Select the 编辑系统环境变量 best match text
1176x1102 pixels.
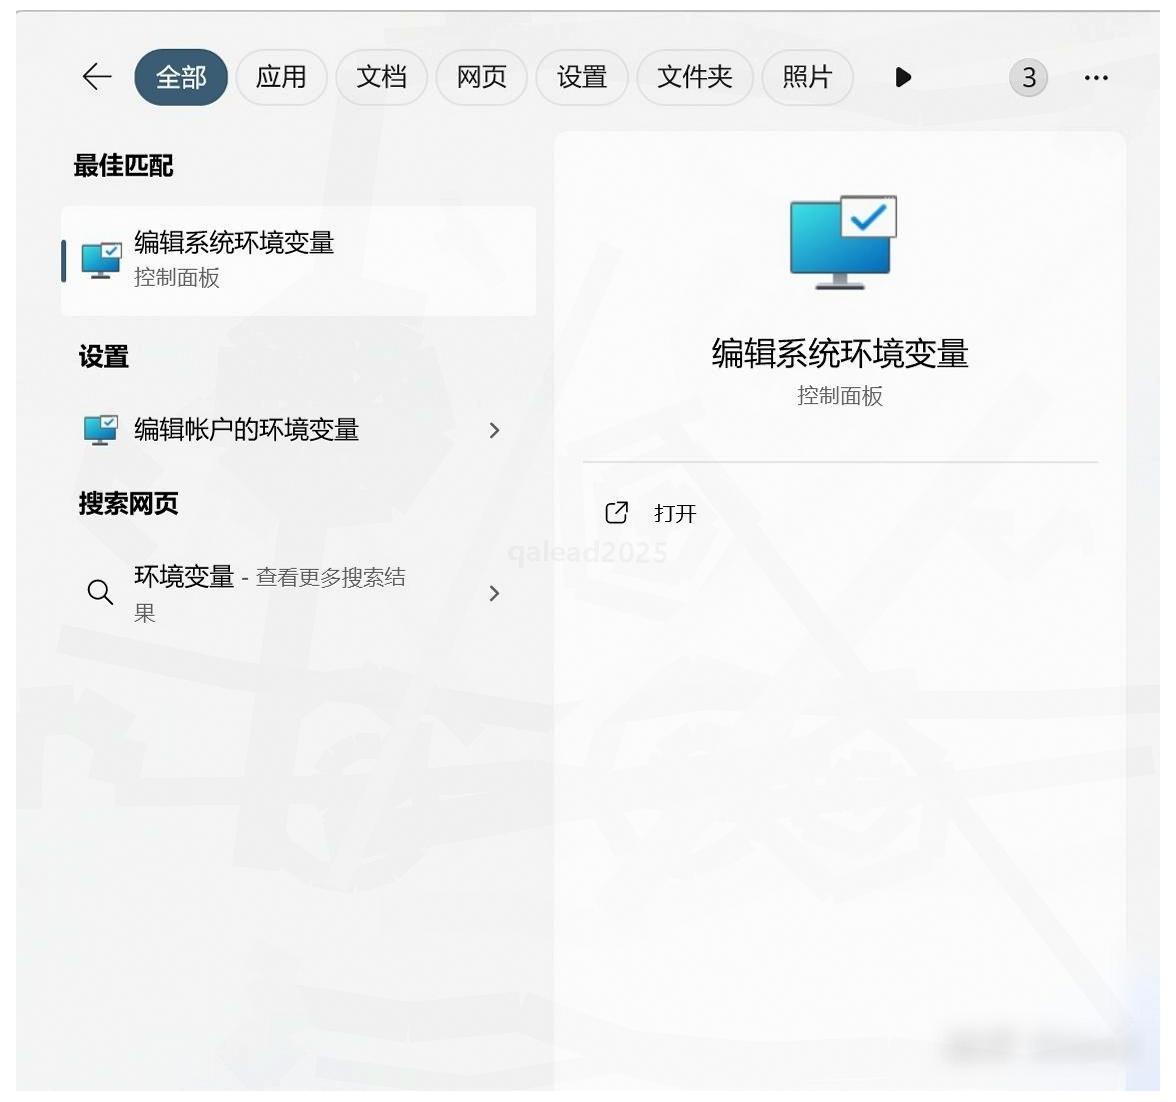tap(234, 243)
